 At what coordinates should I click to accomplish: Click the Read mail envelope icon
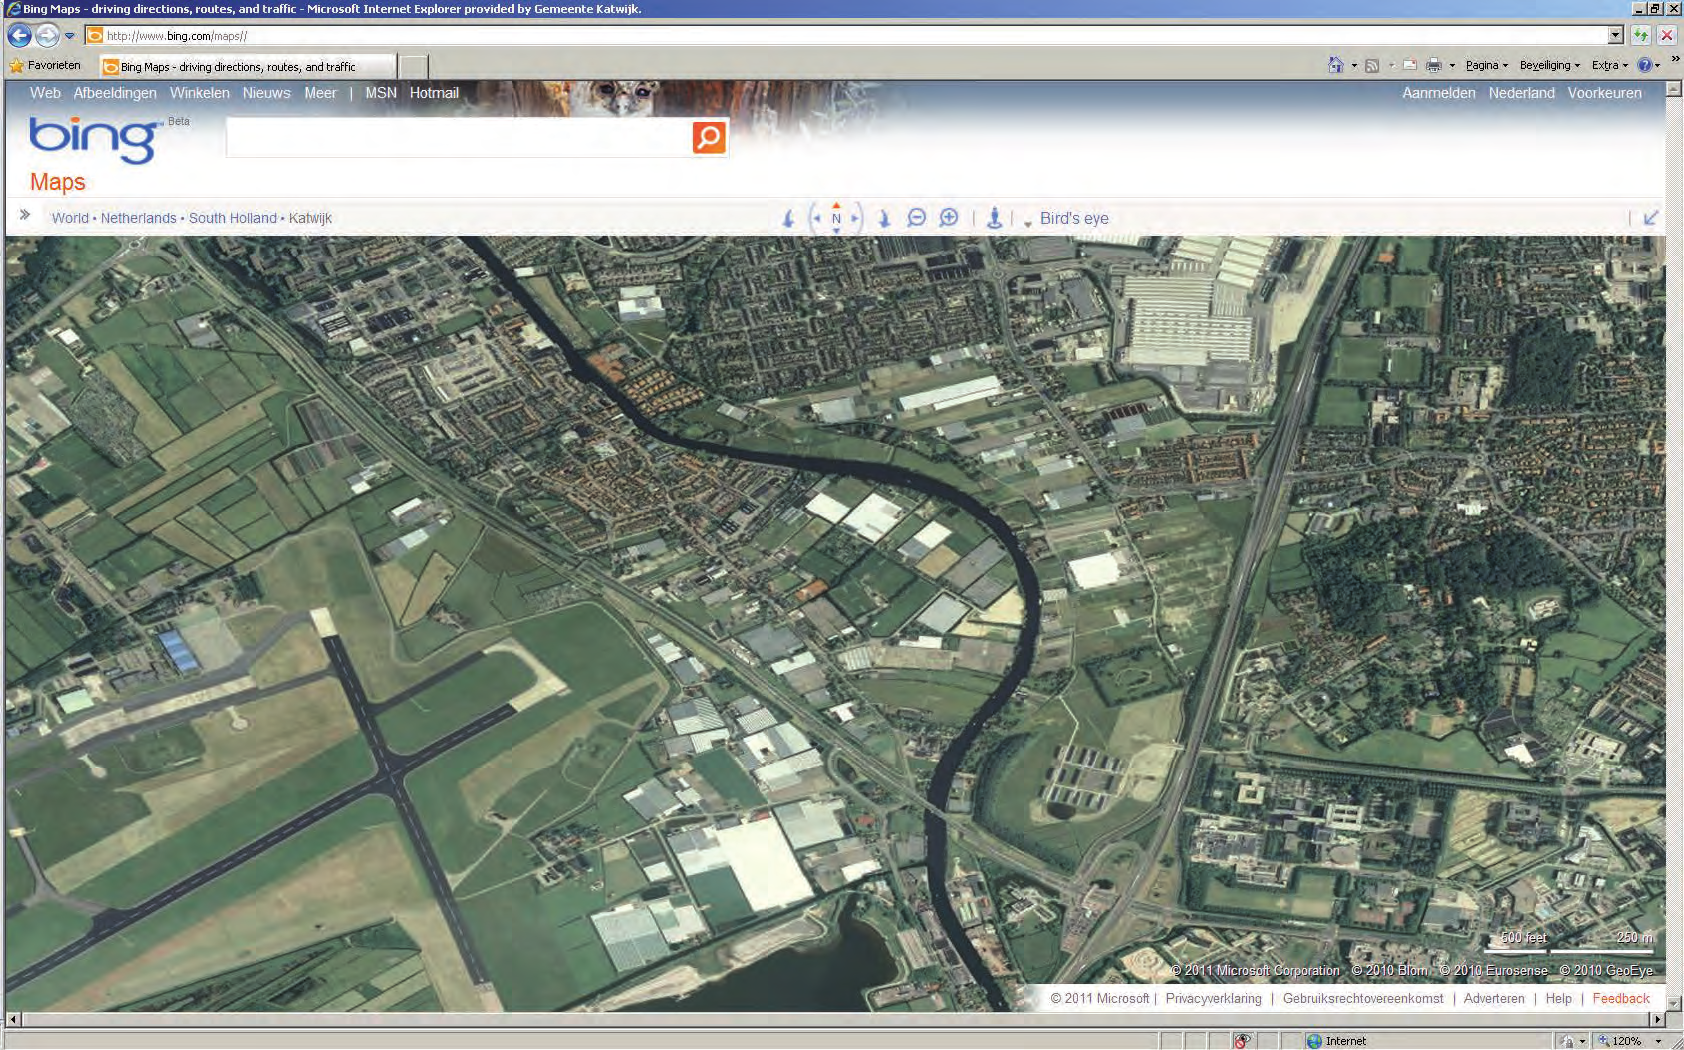1410,66
